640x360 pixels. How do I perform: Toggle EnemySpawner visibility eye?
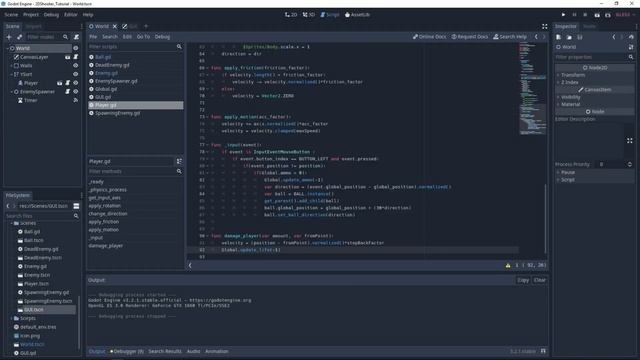coord(76,91)
